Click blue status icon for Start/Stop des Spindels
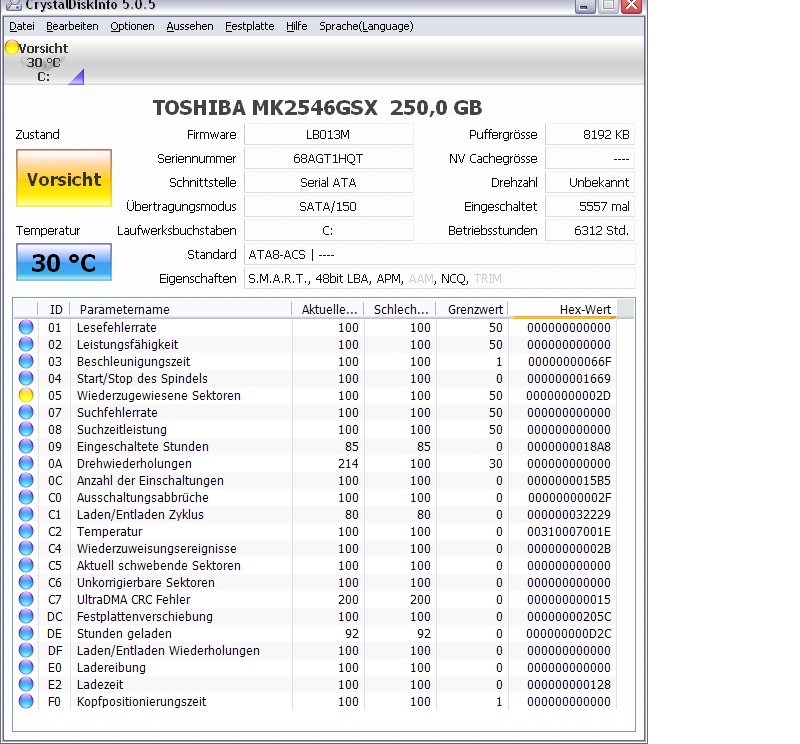Viewport: 800px width, 744px height. [x=26, y=378]
